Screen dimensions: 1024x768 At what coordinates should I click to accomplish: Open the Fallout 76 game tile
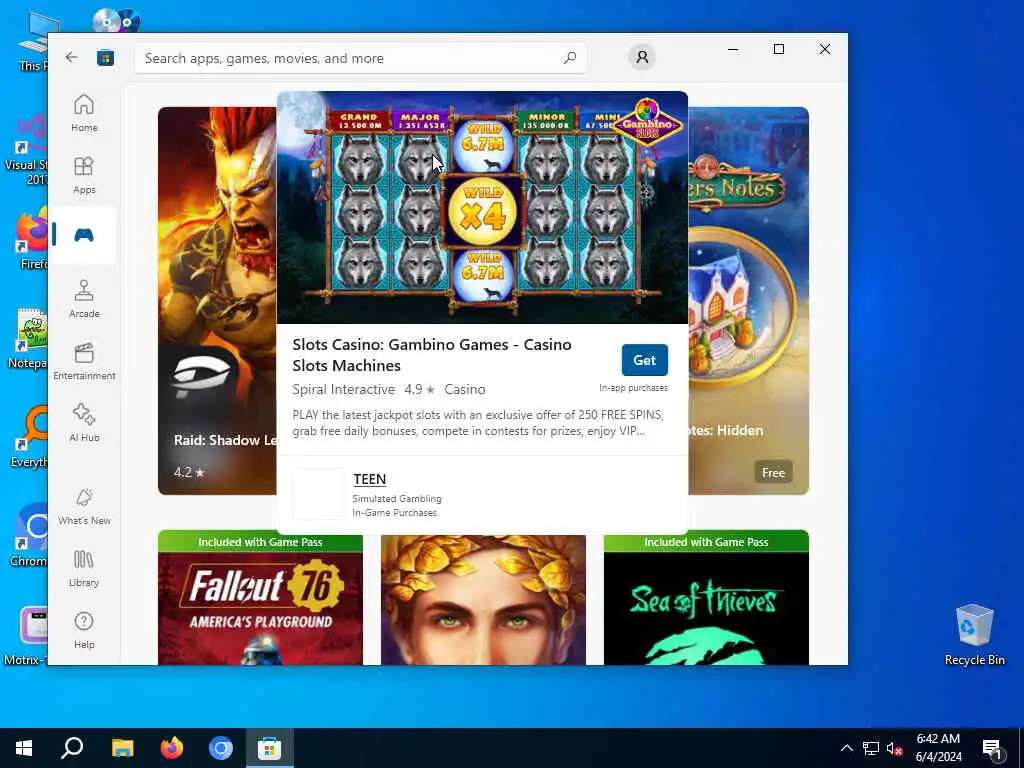(260, 598)
